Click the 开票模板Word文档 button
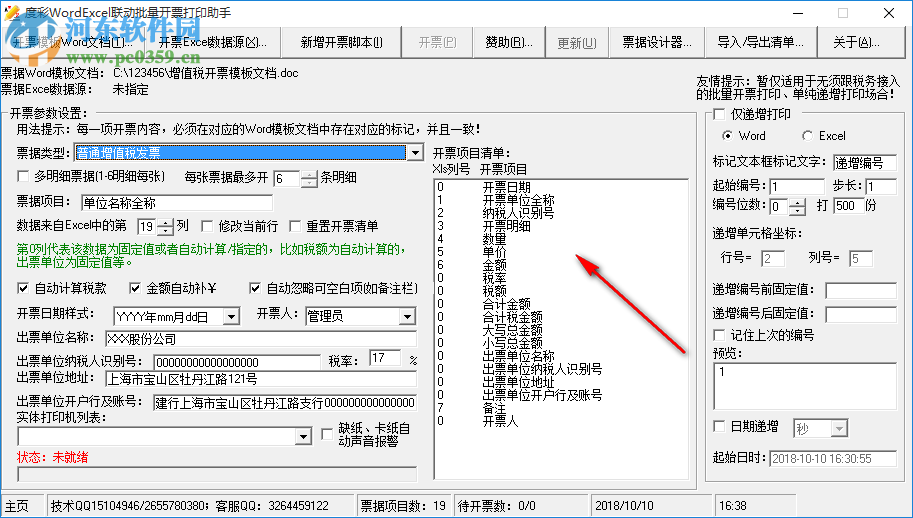913x518 pixels. click(x=72, y=42)
